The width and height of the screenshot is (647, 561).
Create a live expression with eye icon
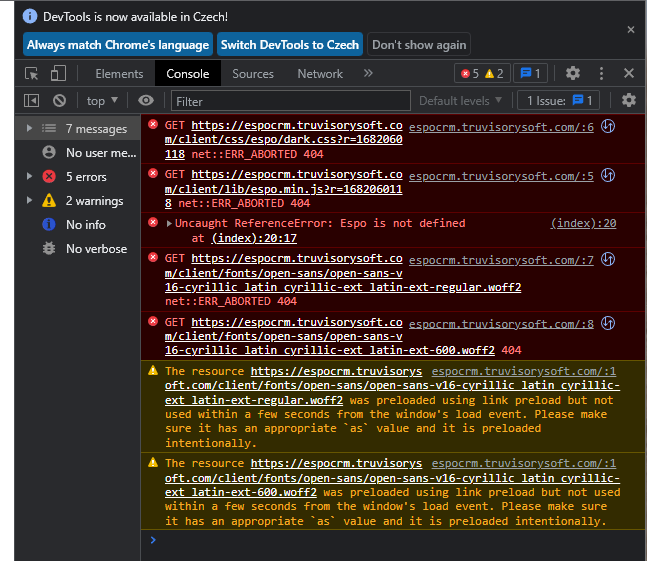coord(146,100)
